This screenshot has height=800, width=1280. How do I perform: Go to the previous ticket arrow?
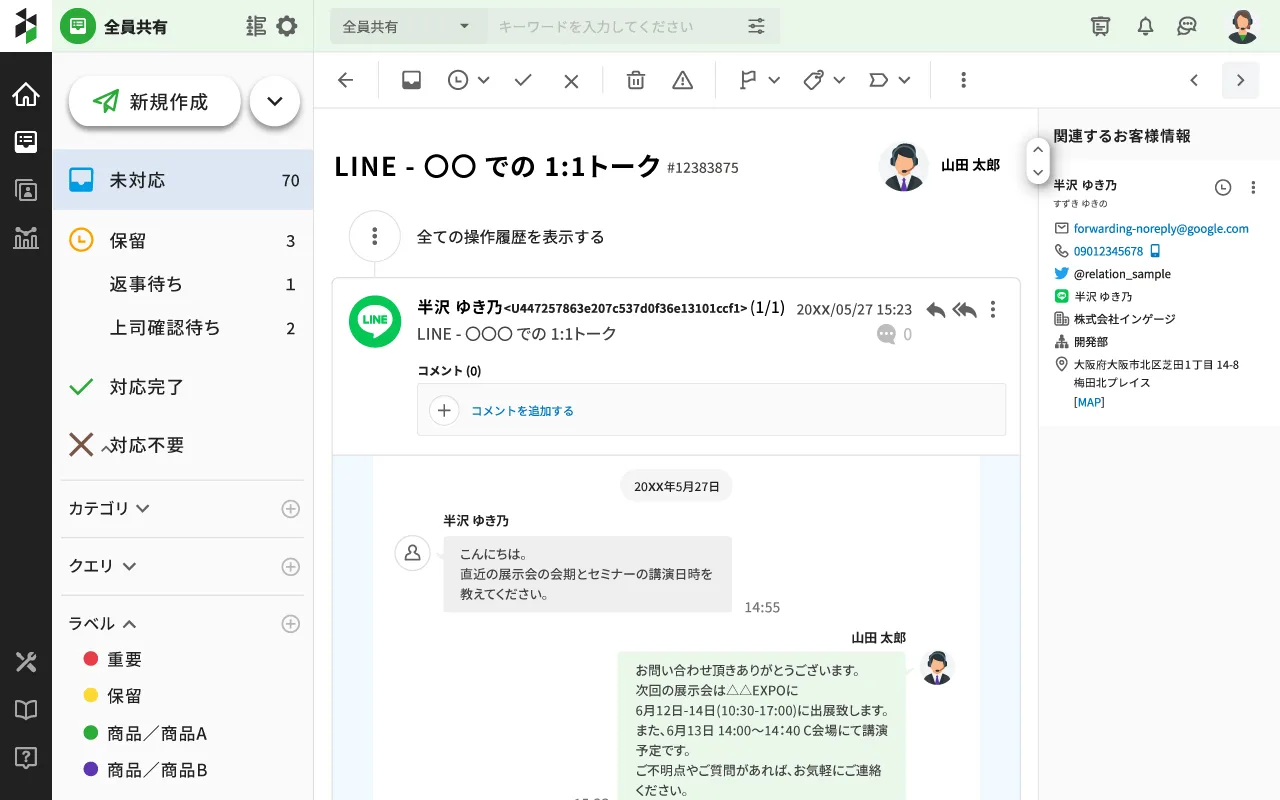click(1194, 80)
